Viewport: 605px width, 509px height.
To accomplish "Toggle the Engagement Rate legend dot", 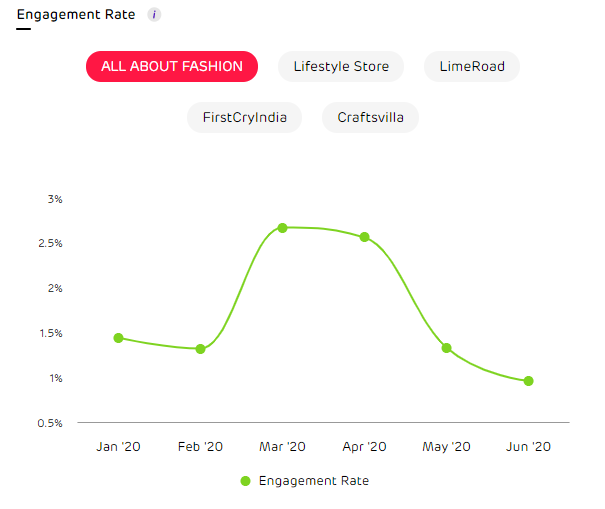I will [x=246, y=481].
